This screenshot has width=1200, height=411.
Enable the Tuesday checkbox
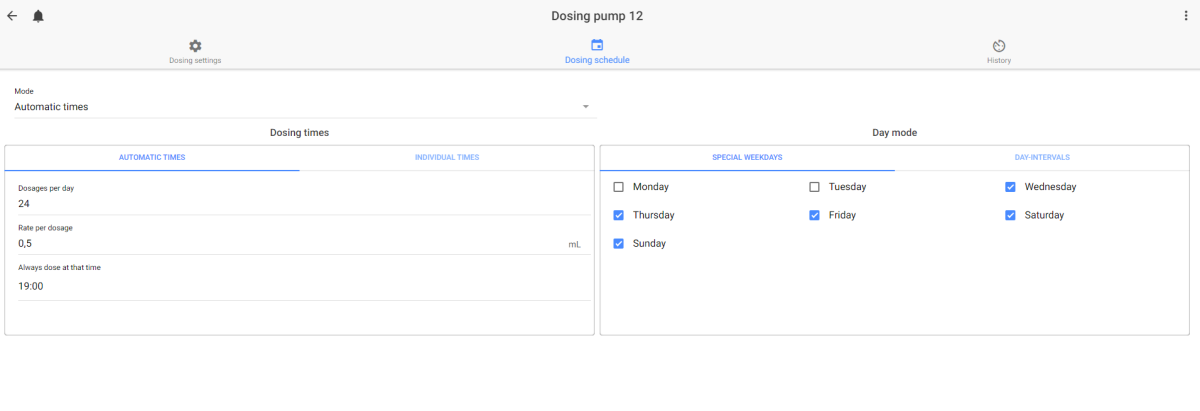814,187
